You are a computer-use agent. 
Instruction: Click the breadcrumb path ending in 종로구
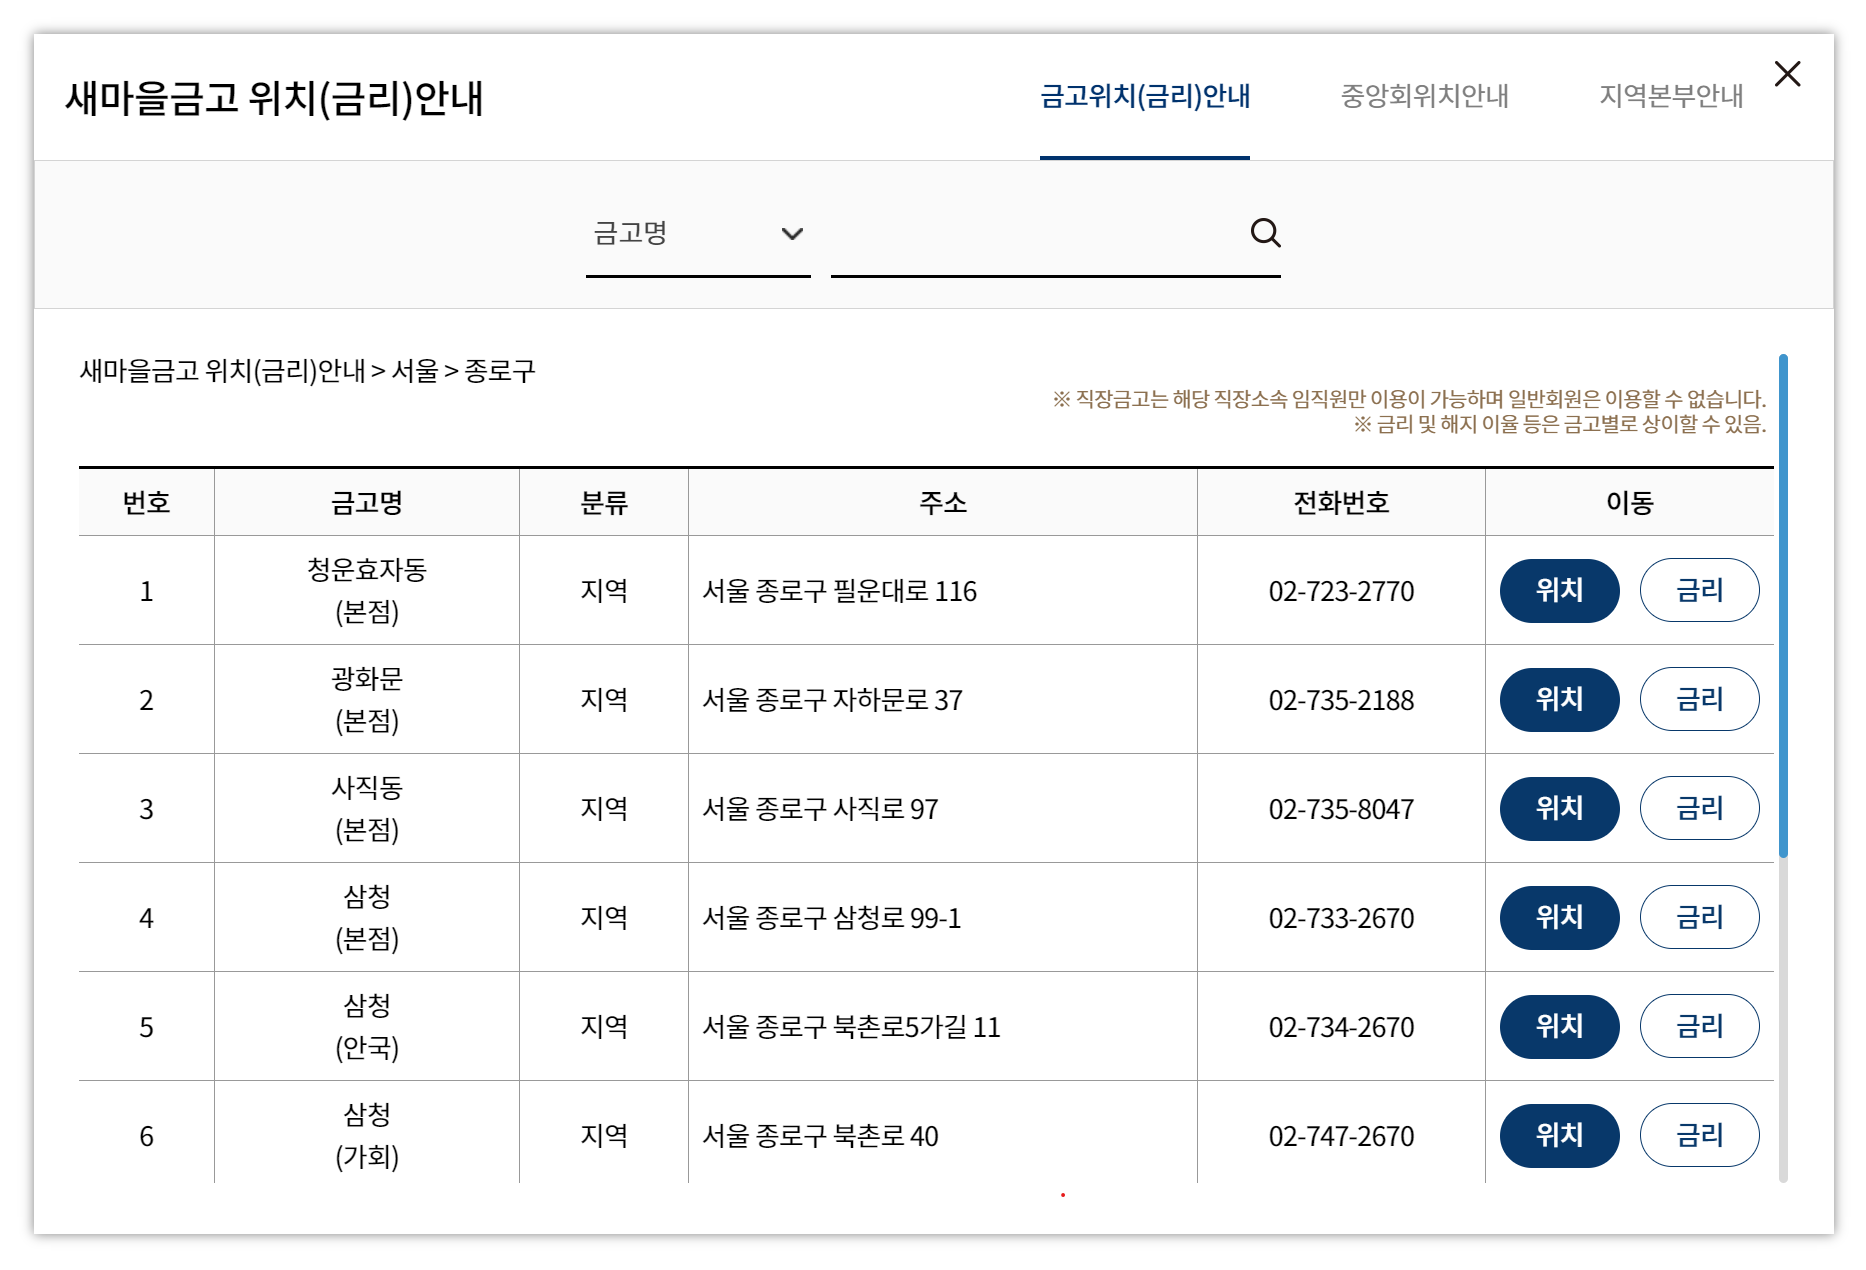click(x=307, y=371)
